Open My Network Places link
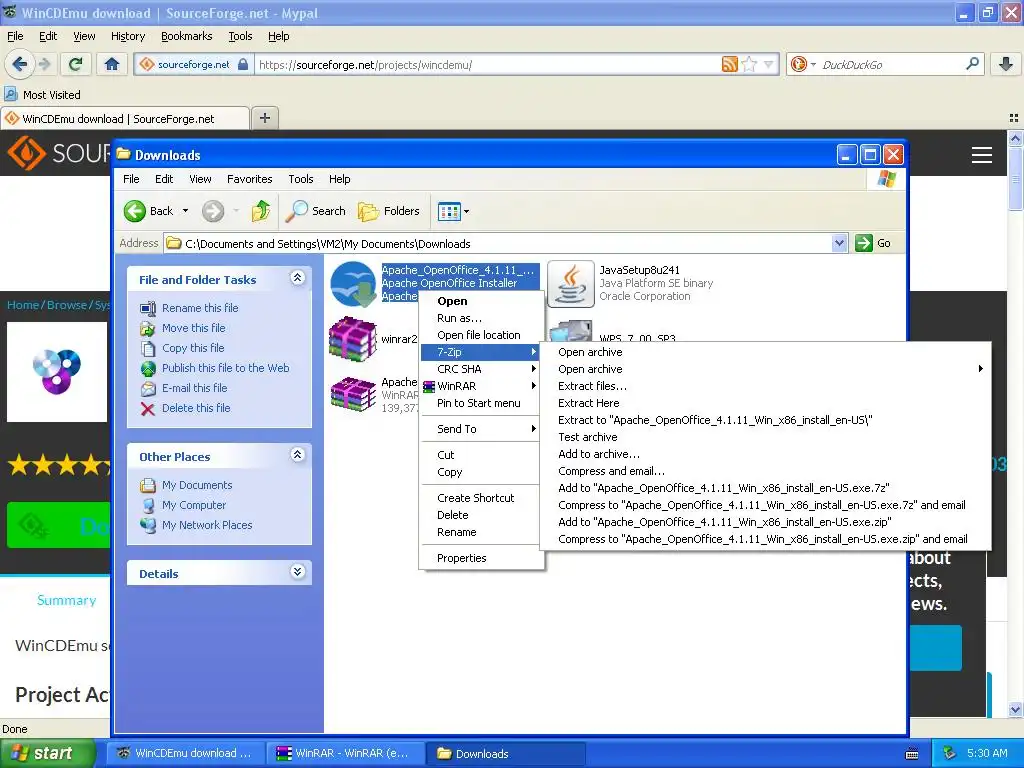The image size is (1024, 768). point(207,525)
